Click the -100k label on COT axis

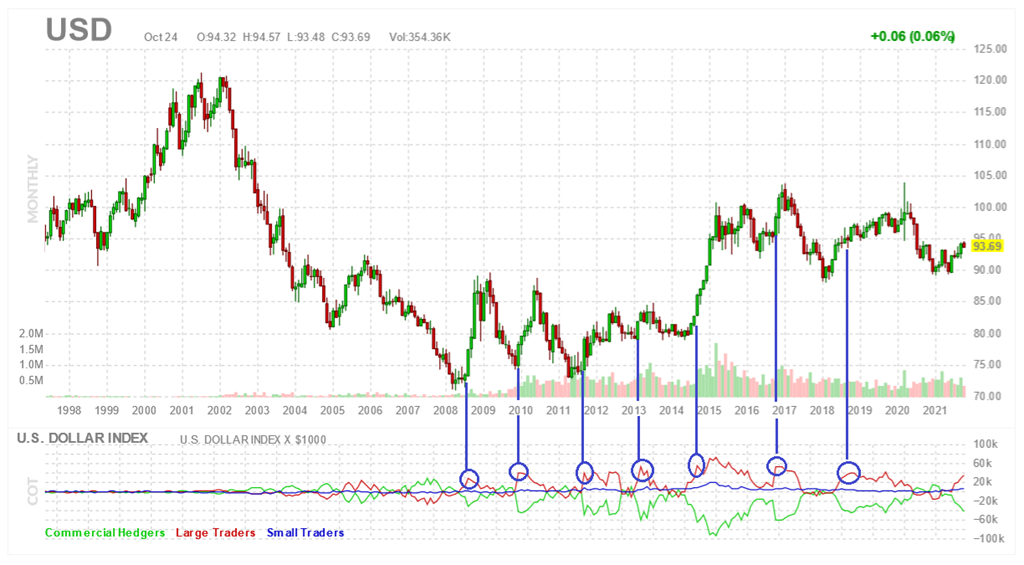coord(989,538)
